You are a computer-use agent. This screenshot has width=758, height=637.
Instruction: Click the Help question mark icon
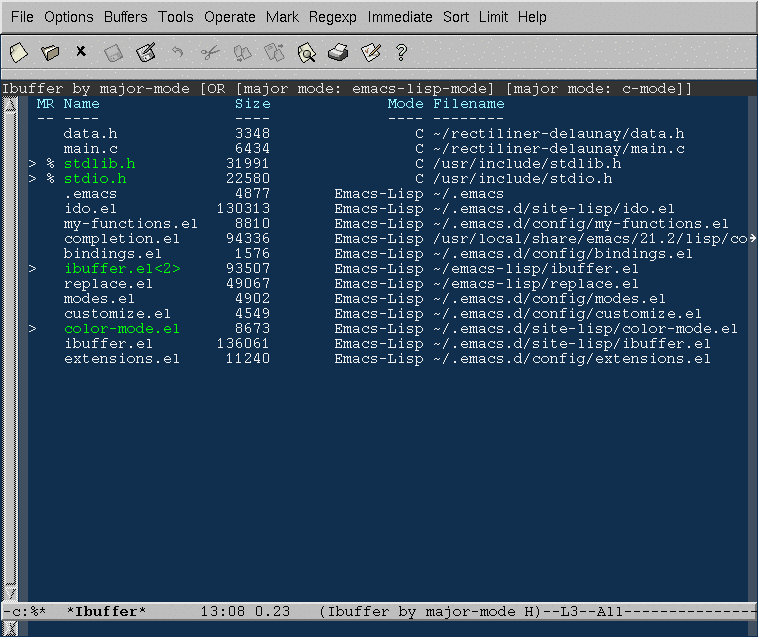(402, 52)
